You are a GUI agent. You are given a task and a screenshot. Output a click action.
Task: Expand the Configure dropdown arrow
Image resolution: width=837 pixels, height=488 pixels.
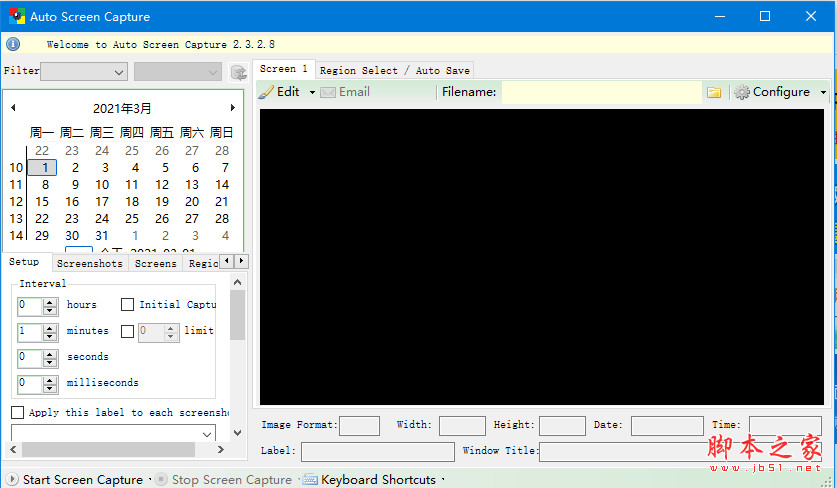tap(823, 92)
